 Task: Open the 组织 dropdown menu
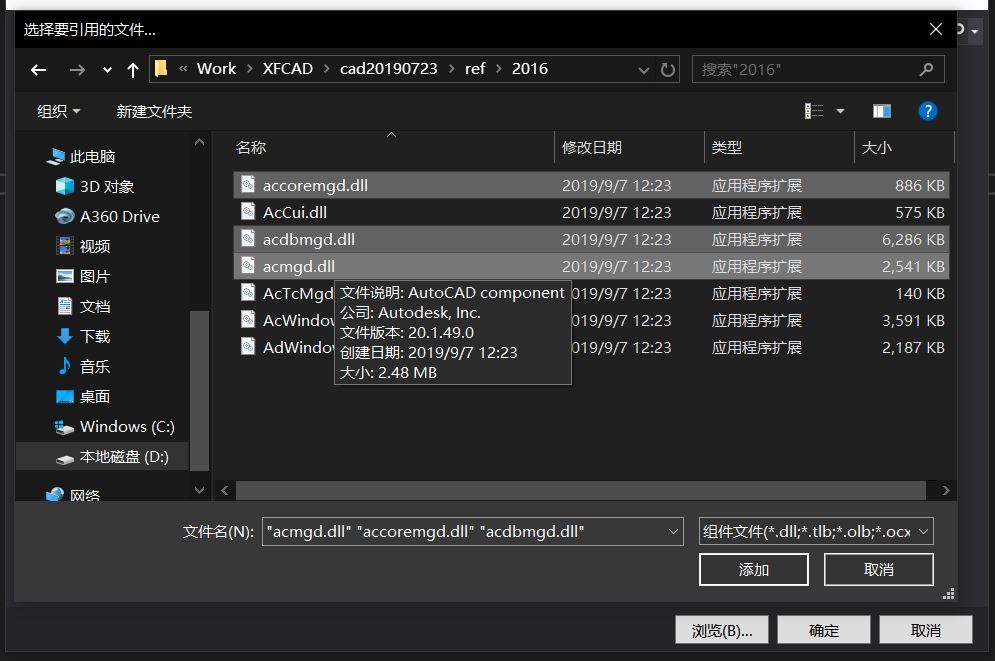[58, 110]
